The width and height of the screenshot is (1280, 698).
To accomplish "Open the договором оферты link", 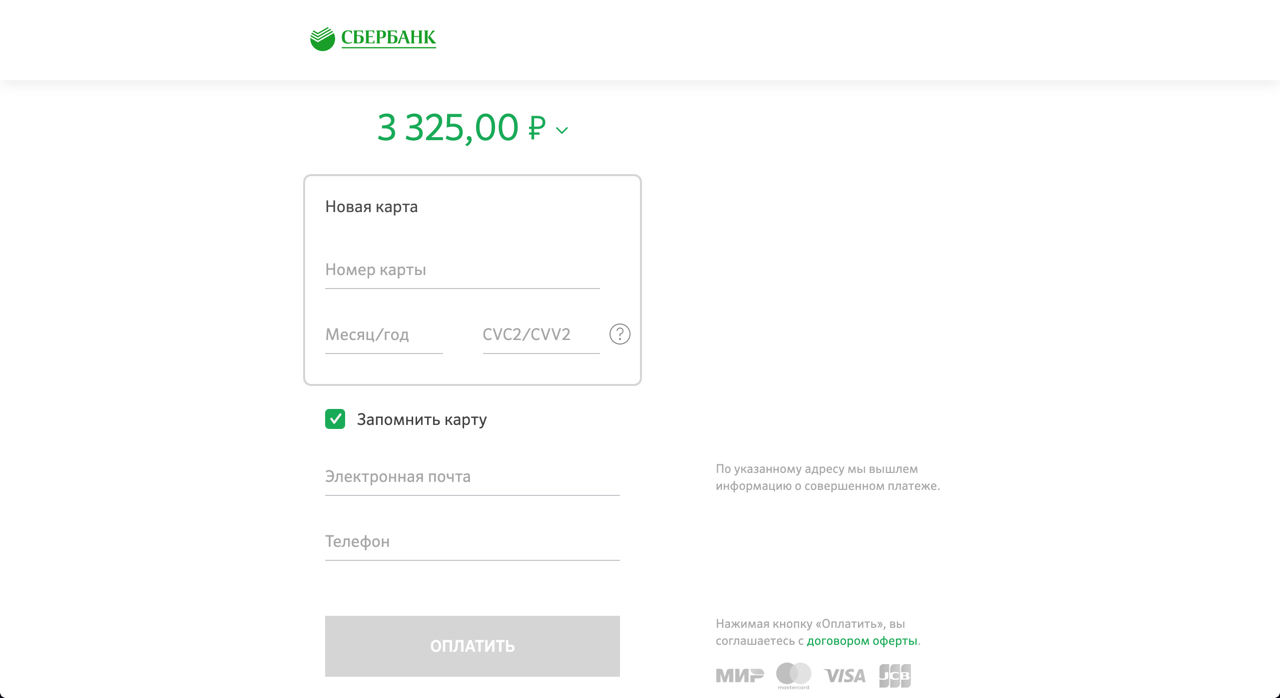I will (862, 641).
